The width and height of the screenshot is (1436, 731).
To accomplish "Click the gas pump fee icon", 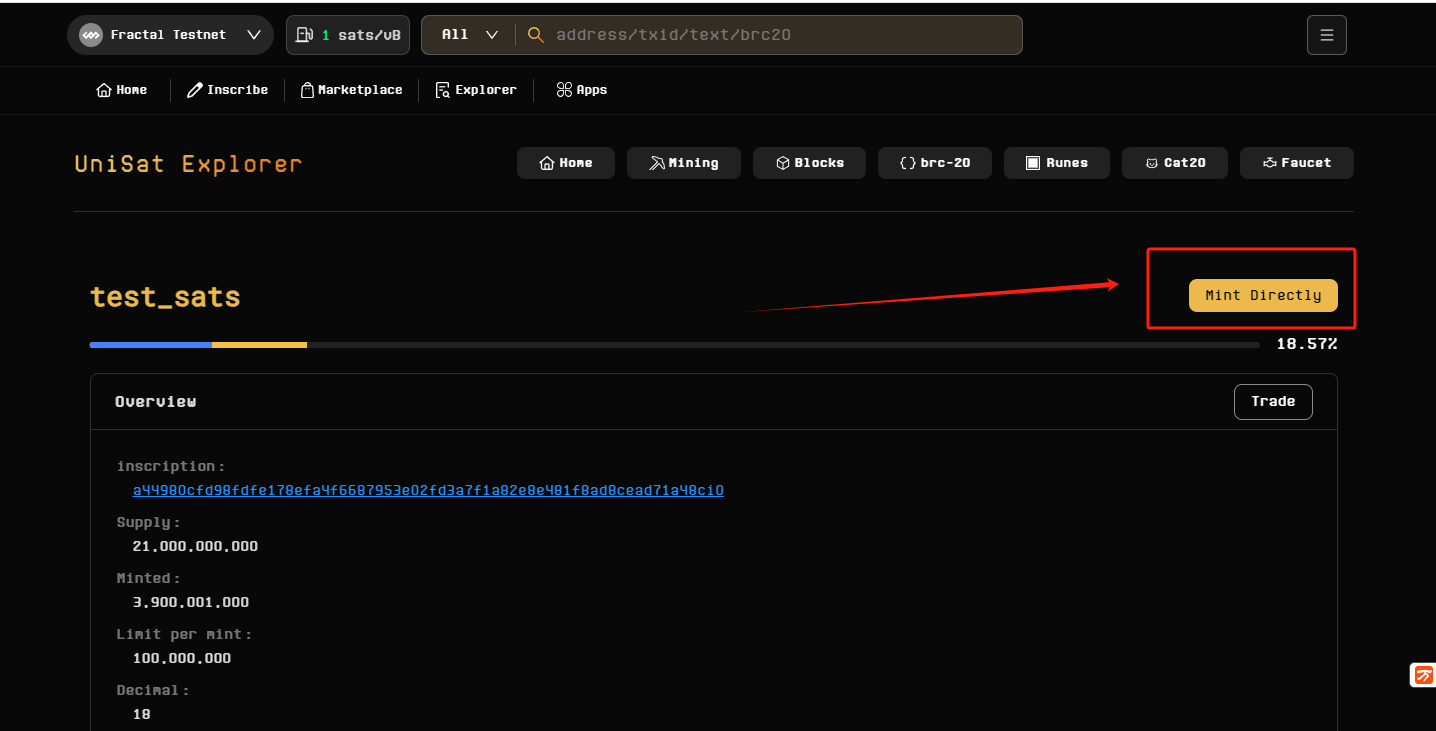I will pos(304,35).
